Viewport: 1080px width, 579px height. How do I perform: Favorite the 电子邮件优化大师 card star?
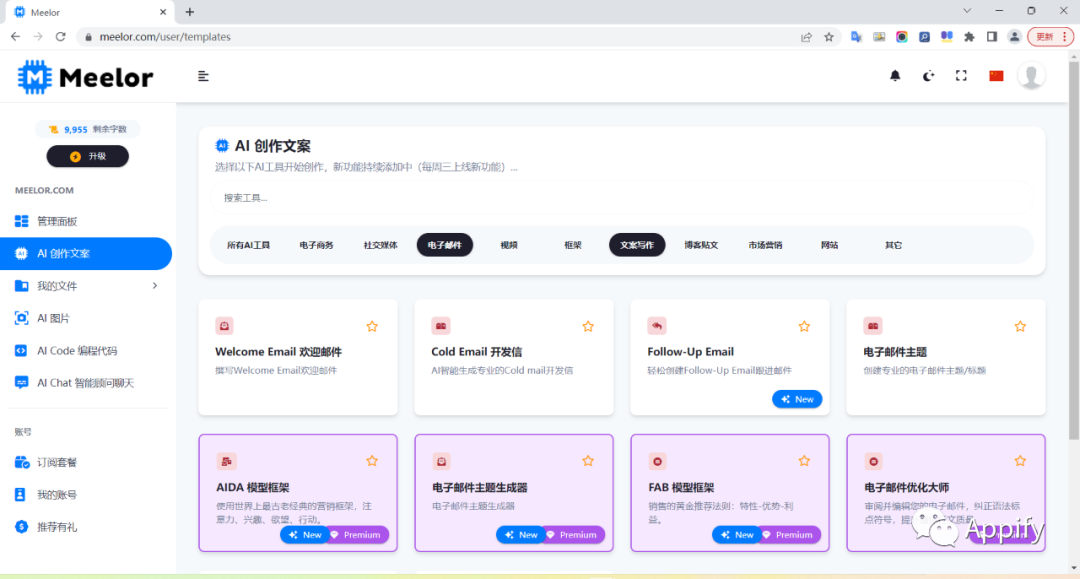1020,461
